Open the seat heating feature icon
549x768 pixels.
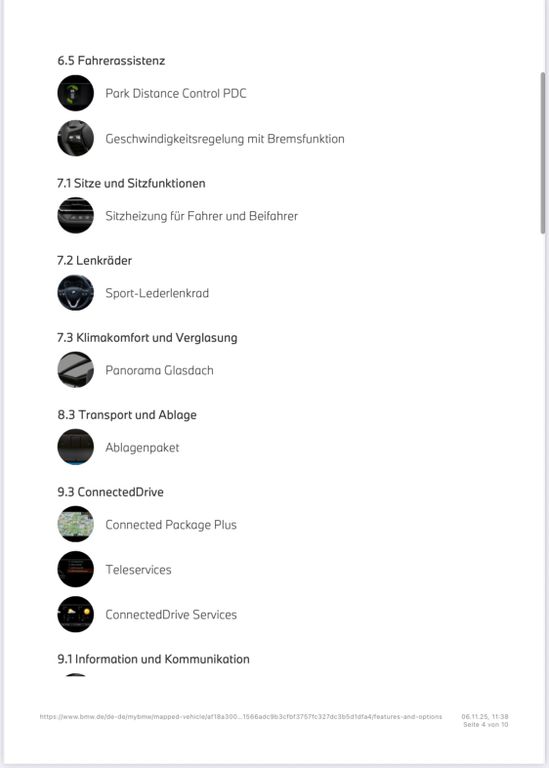tap(75, 216)
